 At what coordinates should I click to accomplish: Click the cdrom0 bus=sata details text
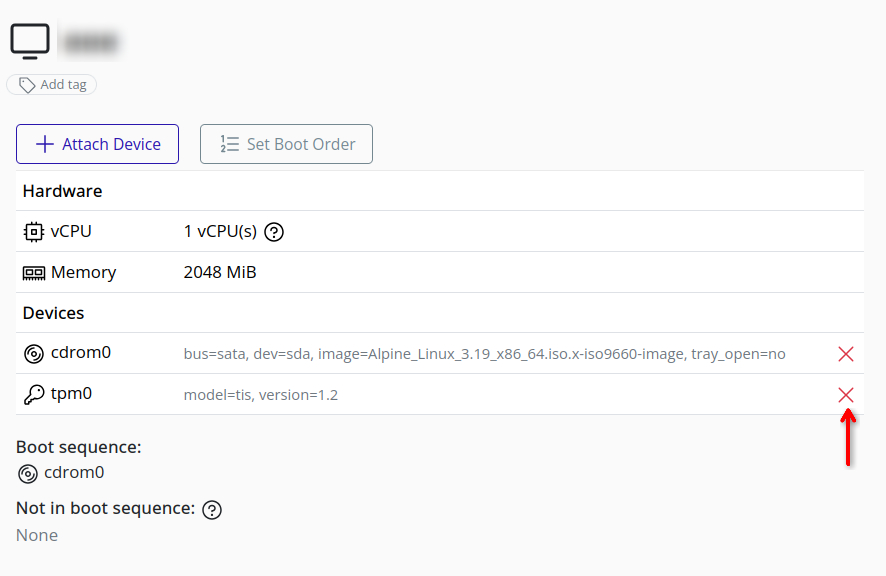pos(484,354)
